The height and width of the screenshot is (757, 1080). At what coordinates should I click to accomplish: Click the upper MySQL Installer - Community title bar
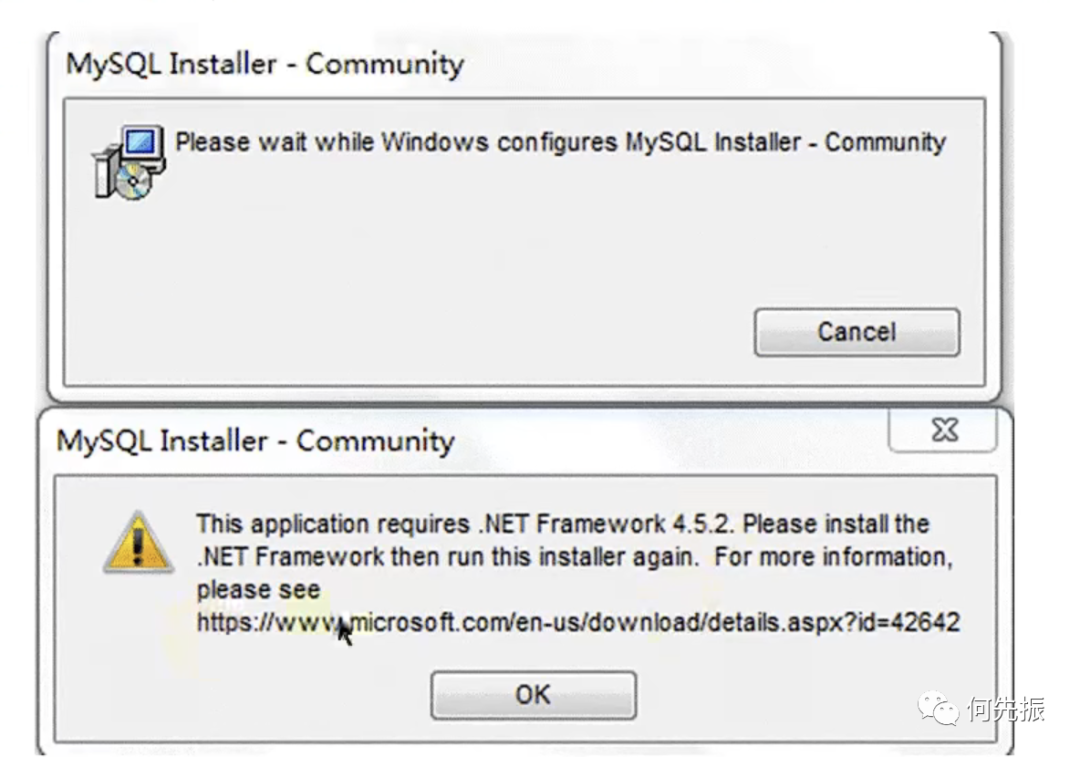pos(525,64)
